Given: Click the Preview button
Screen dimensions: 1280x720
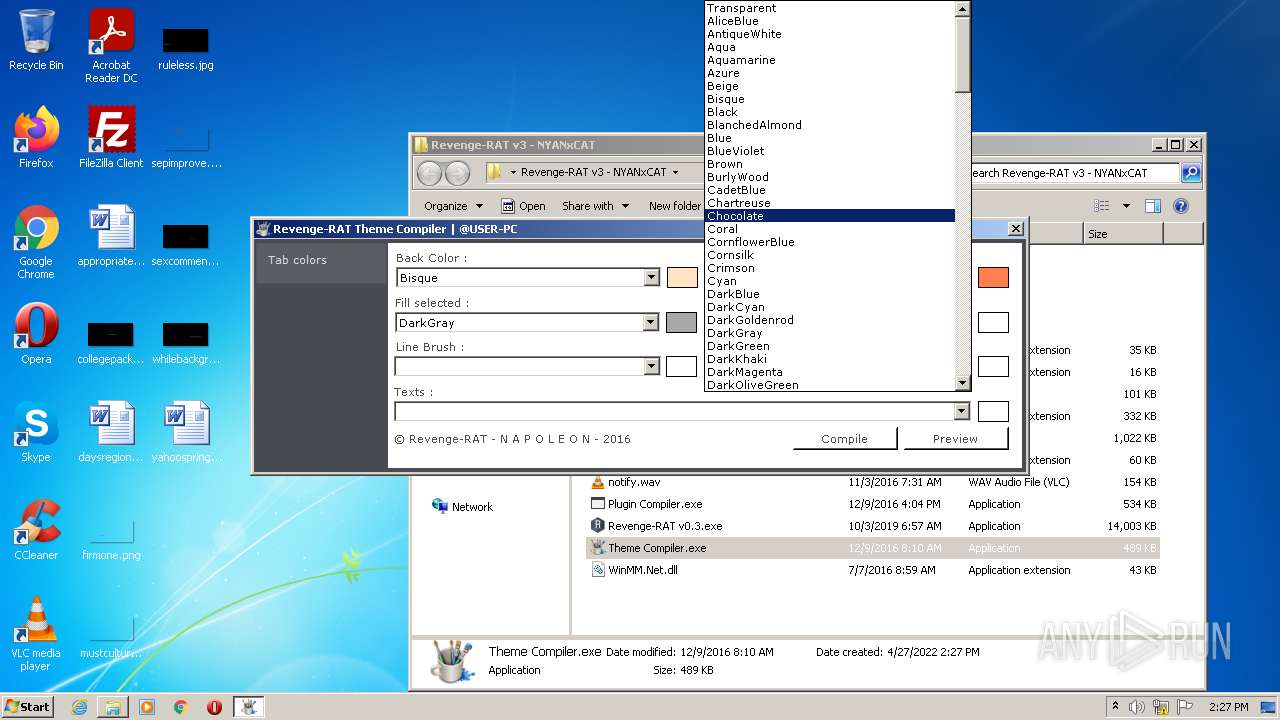Looking at the screenshot, I should pyautogui.click(x=955, y=439).
